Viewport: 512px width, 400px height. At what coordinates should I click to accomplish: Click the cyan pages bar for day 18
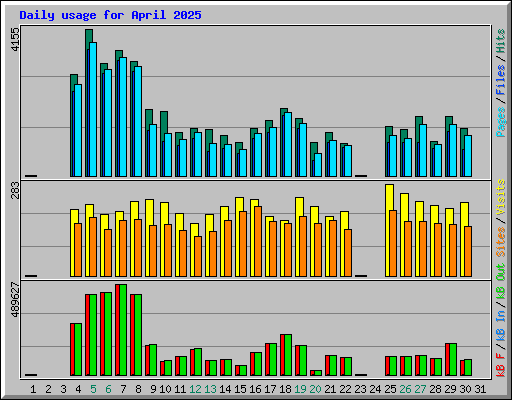click(x=288, y=144)
